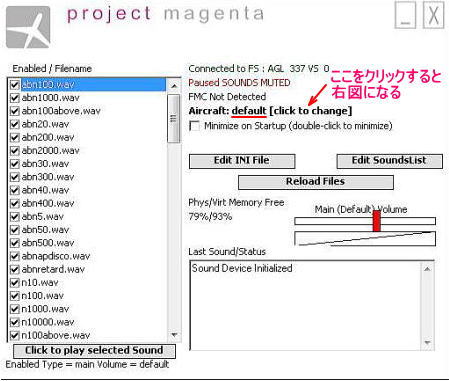The height and width of the screenshot is (381, 449).
Task: Click sound list scrollbar thumb
Action: click(x=173, y=118)
